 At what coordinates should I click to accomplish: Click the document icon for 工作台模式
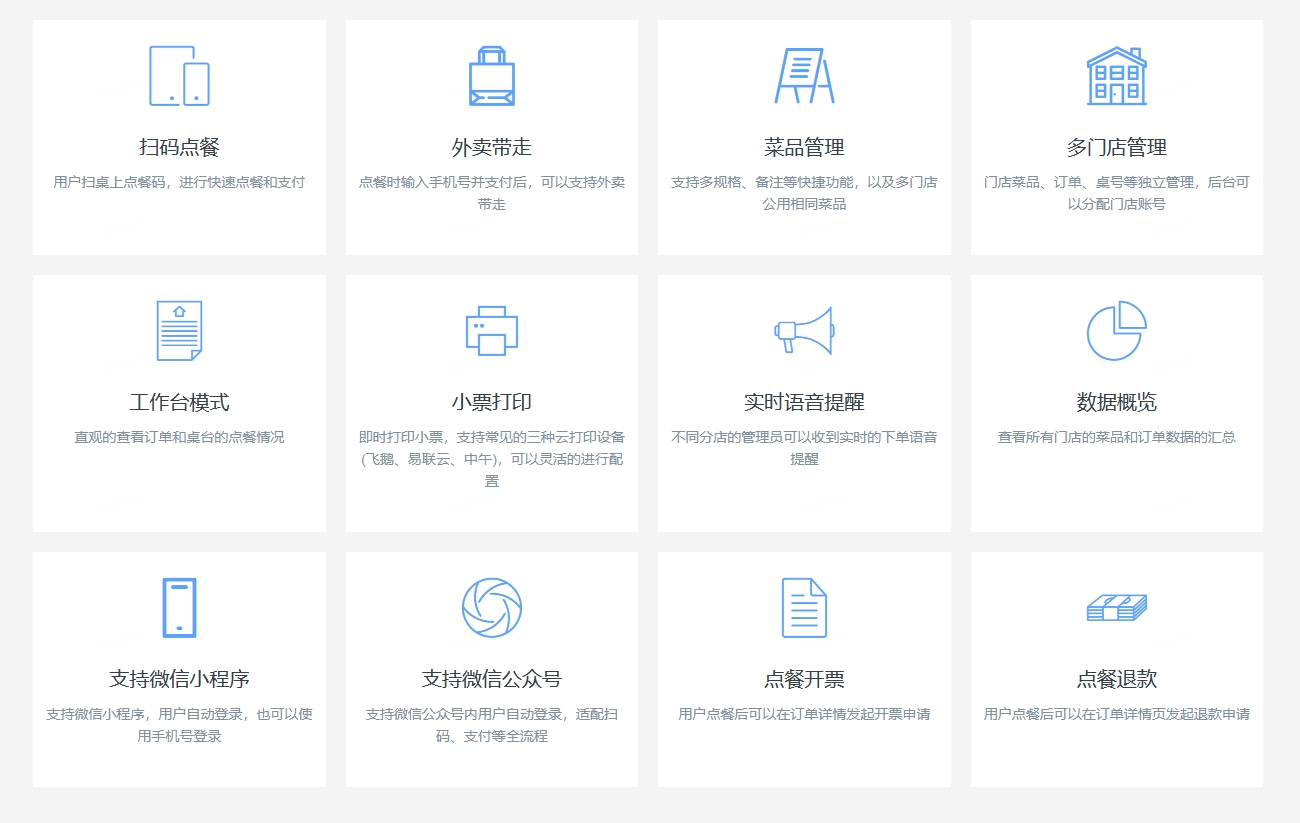point(179,331)
